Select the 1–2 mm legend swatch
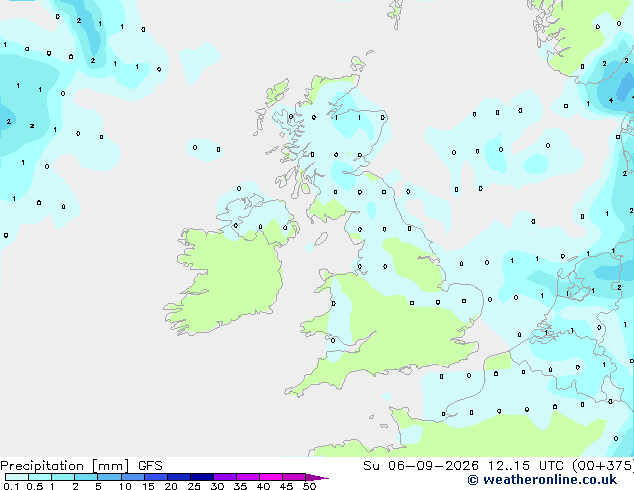The image size is (634, 490). 63,477
